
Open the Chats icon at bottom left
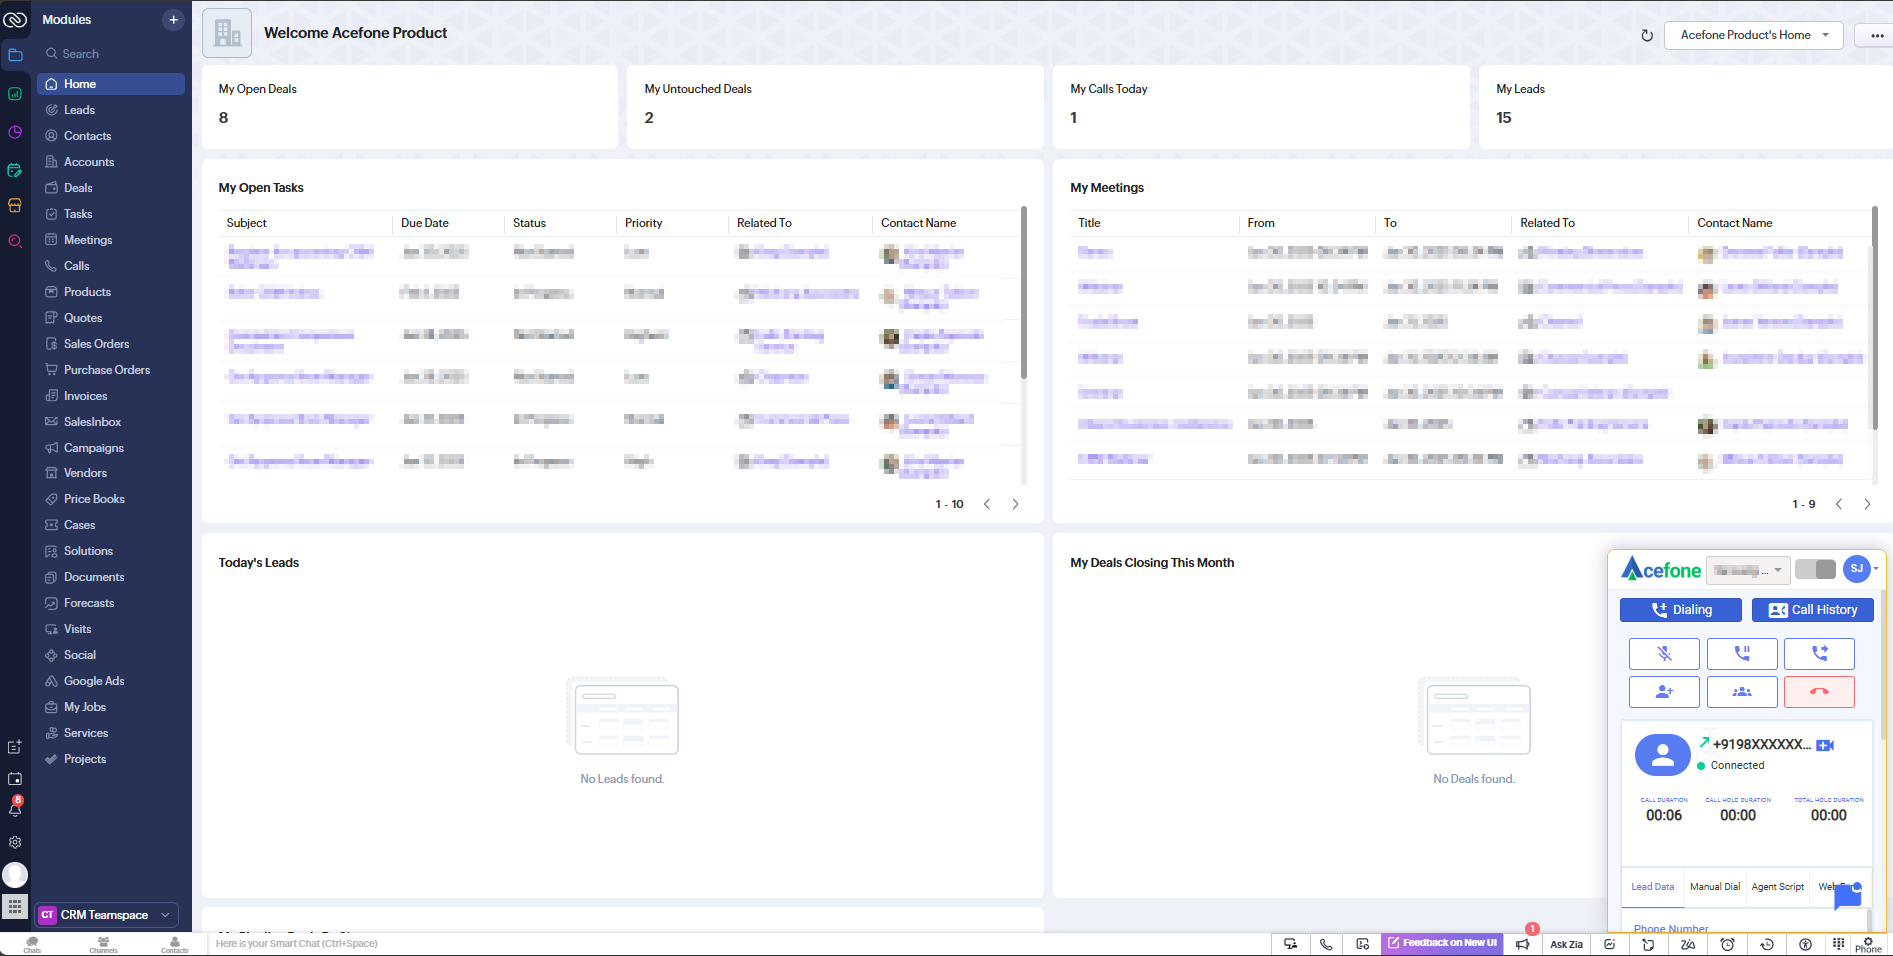[32, 945]
